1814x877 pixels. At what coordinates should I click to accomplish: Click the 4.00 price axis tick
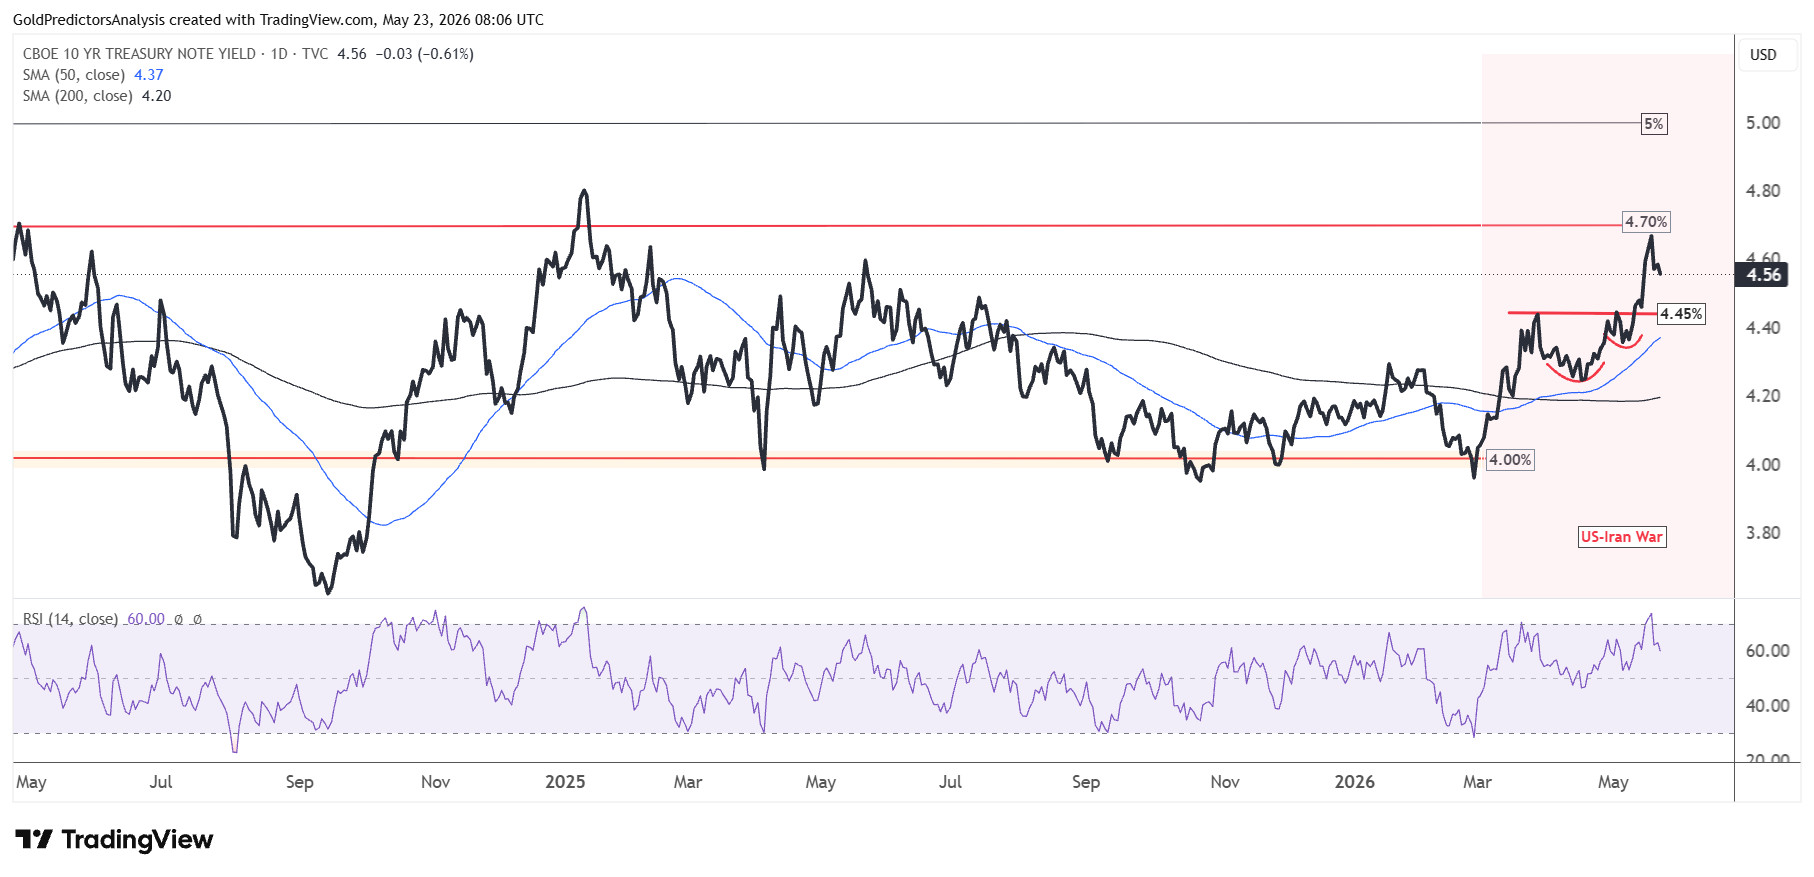[x=1763, y=465]
